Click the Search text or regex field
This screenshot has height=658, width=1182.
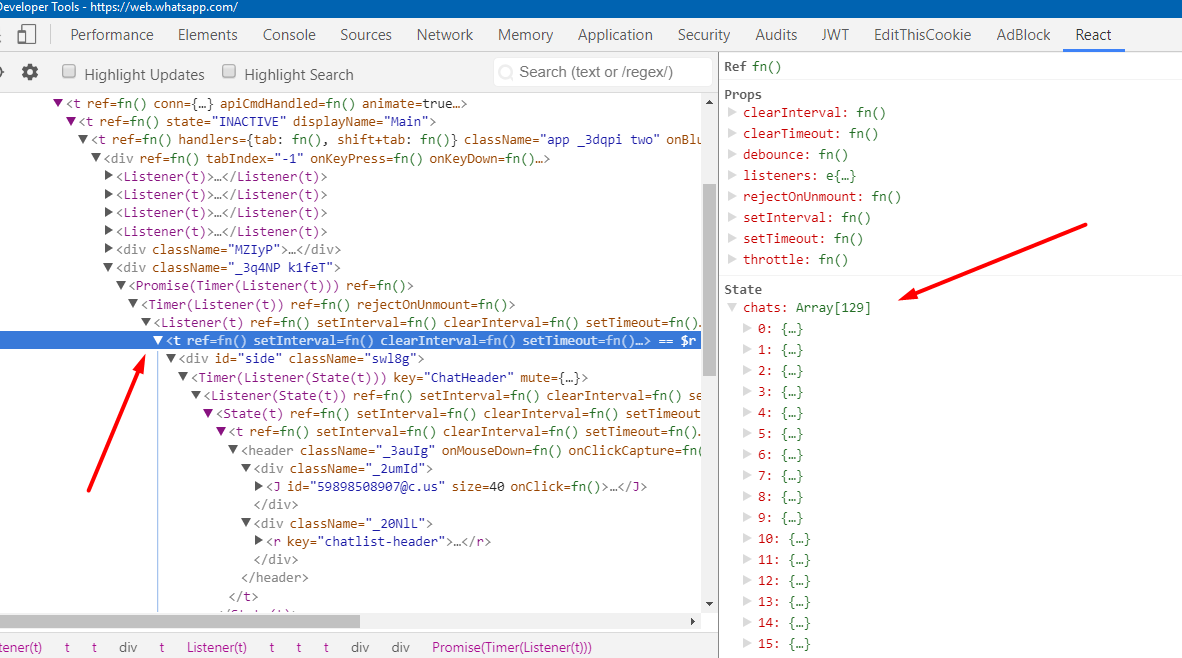(x=603, y=72)
